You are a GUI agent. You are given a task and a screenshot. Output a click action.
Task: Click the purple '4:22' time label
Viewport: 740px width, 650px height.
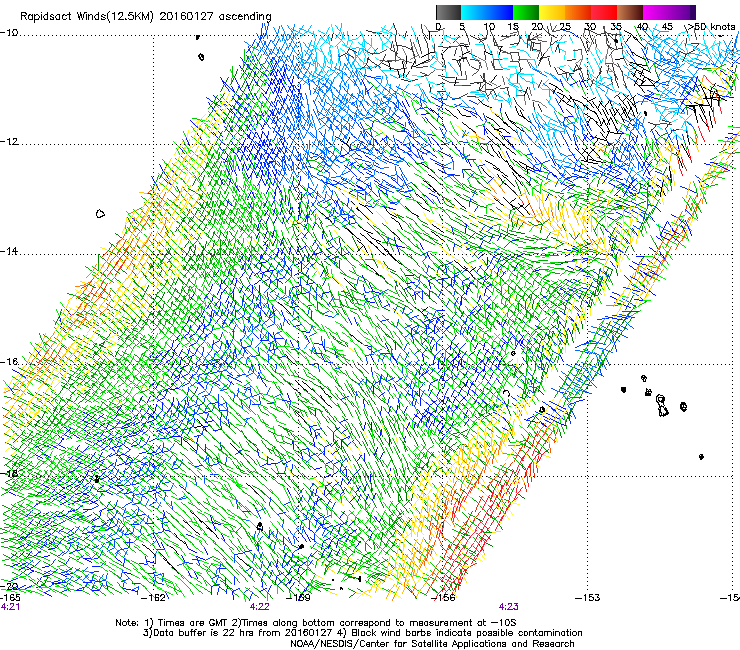260,607
